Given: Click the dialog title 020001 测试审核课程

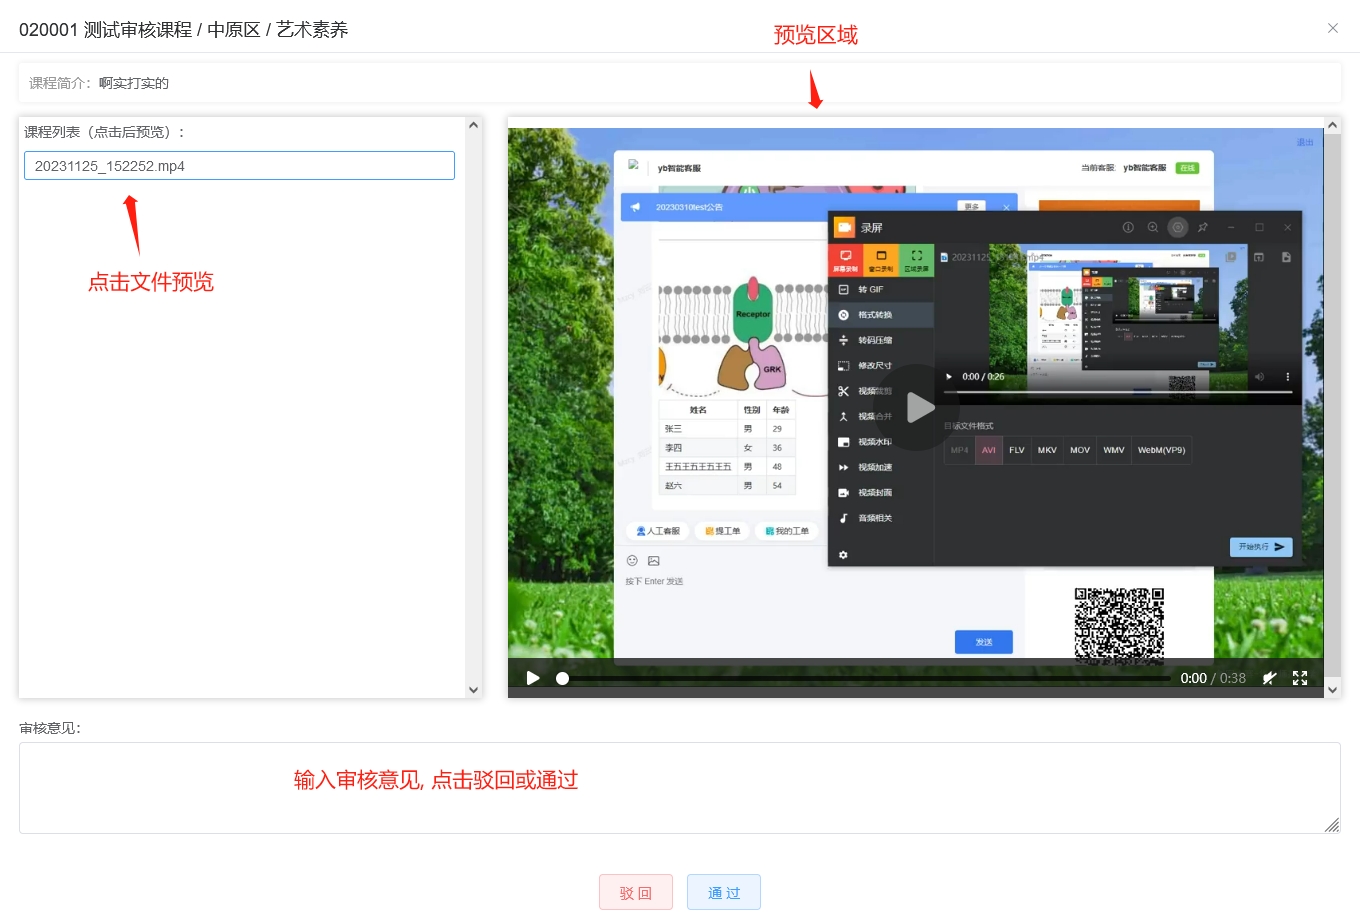Looking at the screenshot, I should point(106,30).
